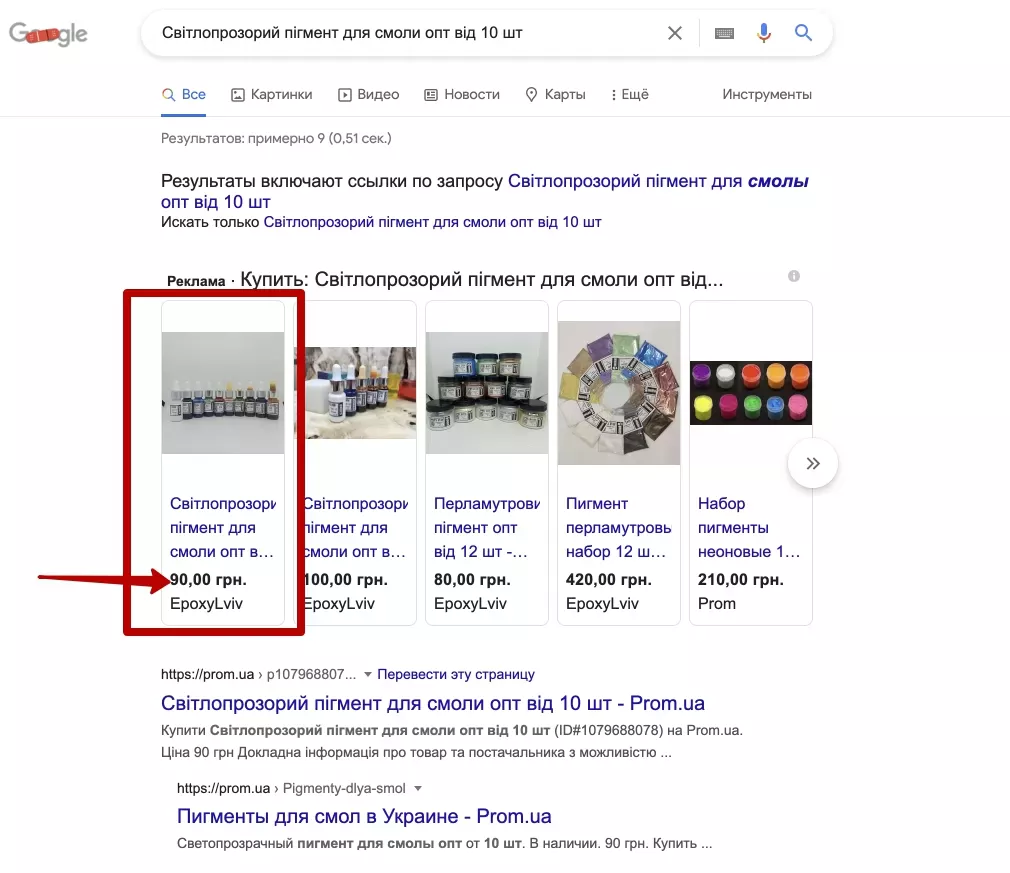This screenshot has width=1010, height=873.
Task: Click the 80,00 грн. price
Action: pos(472,580)
